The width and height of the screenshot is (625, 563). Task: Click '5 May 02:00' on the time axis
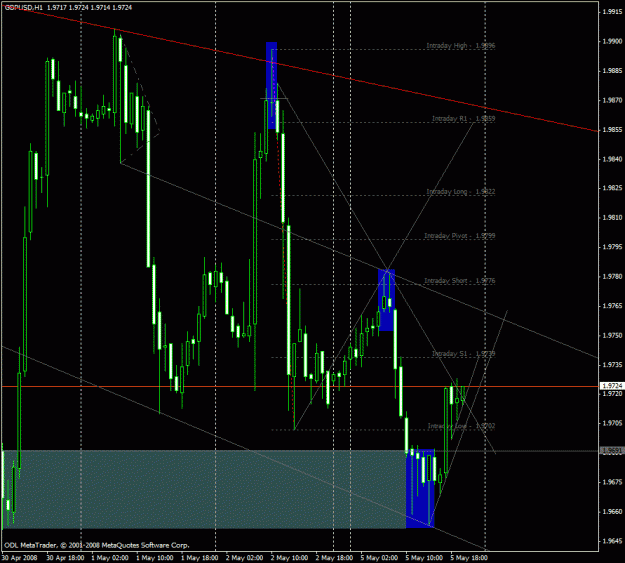pyautogui.click(x=379, y=557)
